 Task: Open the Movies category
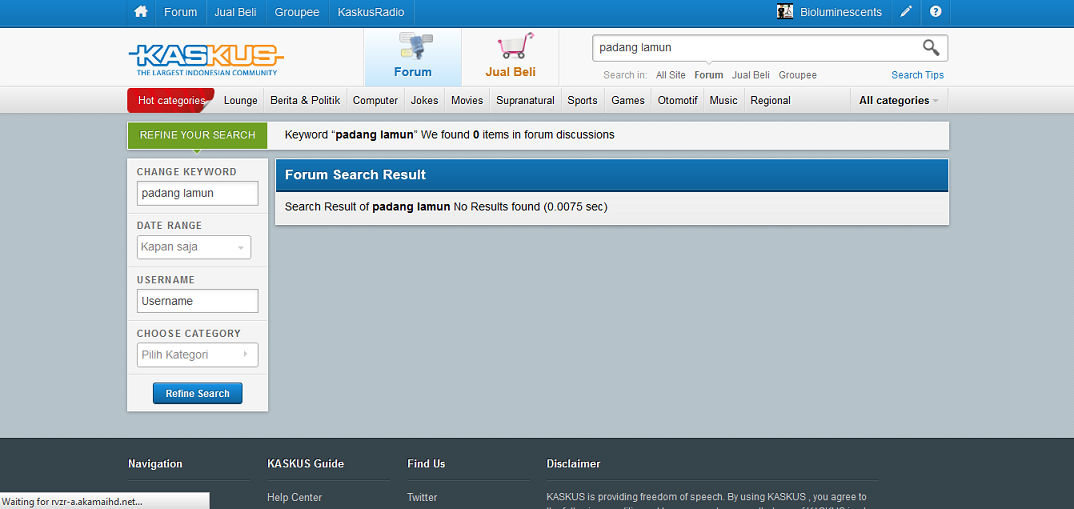click(x=467, y=101)
